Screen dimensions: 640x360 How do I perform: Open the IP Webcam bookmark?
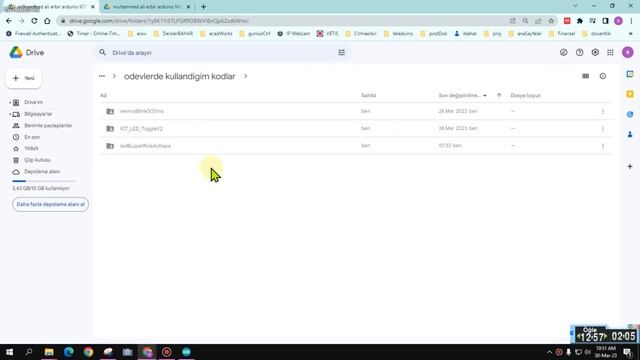coord(294,33)
